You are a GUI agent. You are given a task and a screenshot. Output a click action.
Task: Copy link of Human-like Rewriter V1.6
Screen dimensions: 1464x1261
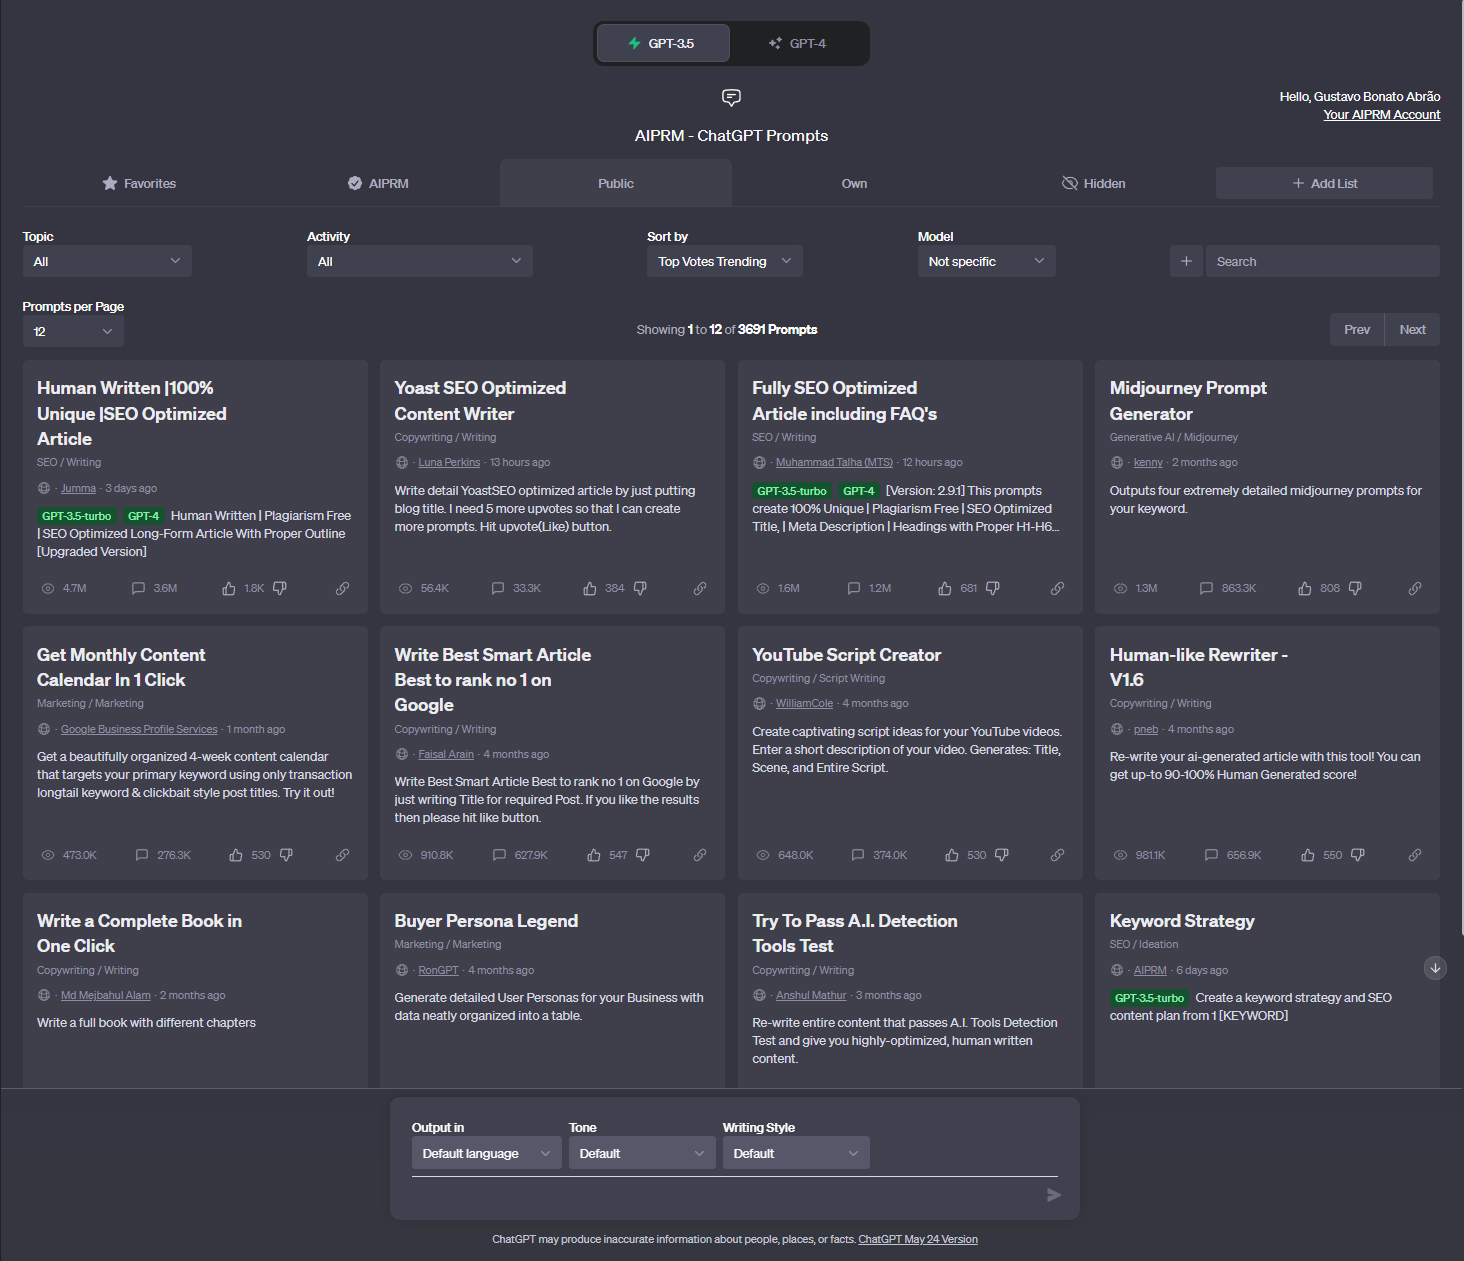[1415, 855]
